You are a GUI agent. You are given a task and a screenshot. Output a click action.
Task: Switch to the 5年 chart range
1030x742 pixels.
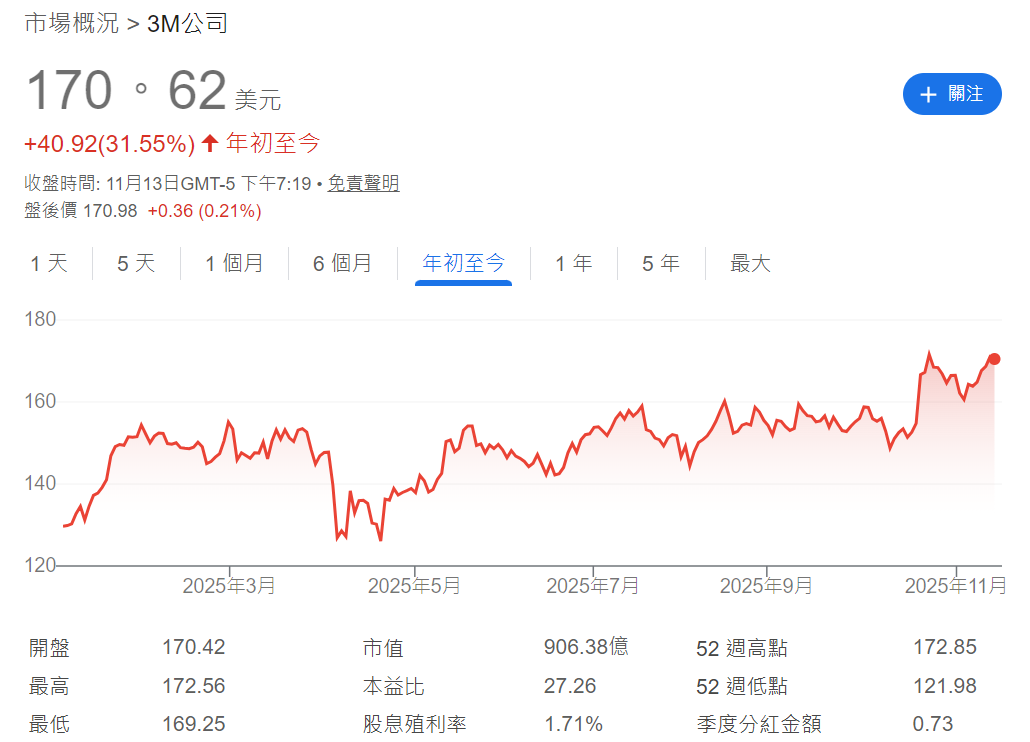tap(658, 263)
